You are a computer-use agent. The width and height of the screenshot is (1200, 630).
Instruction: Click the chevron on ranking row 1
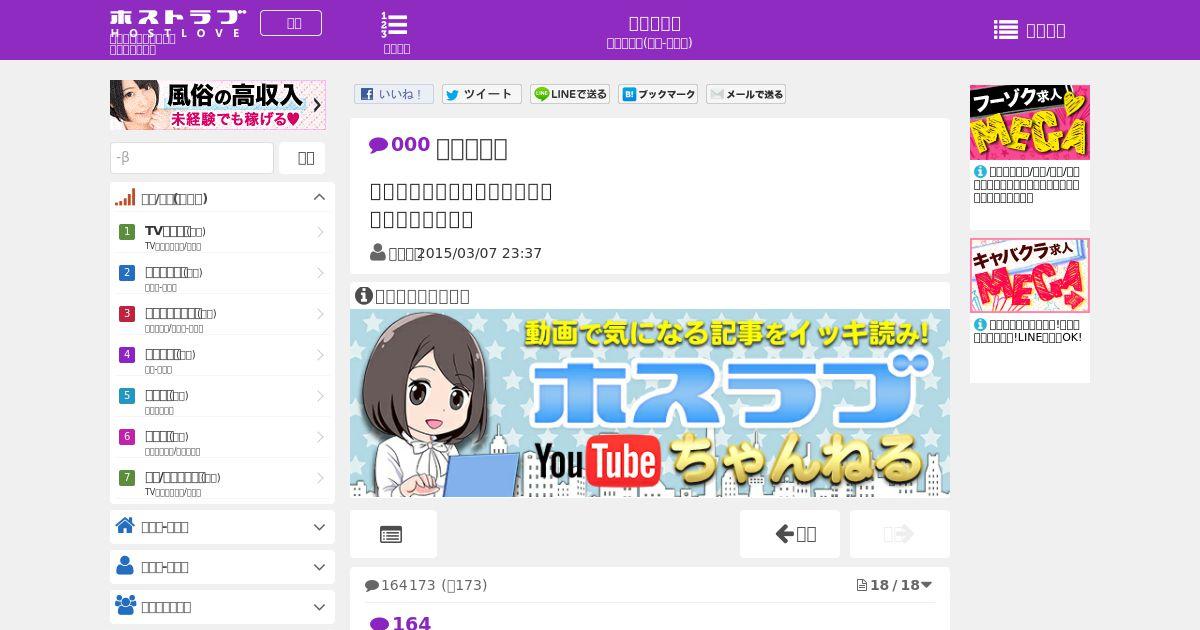click(x=320, y=232)
